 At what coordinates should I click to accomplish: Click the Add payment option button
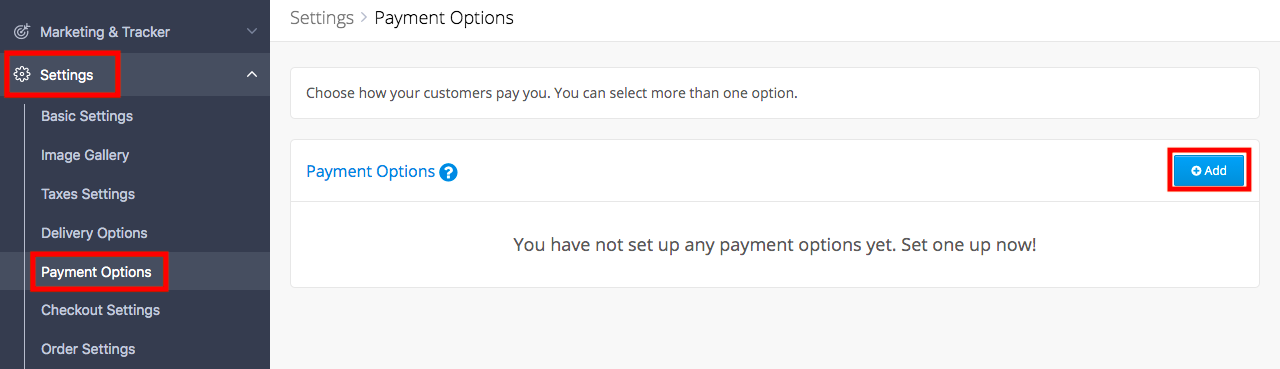click(1209, 171)
